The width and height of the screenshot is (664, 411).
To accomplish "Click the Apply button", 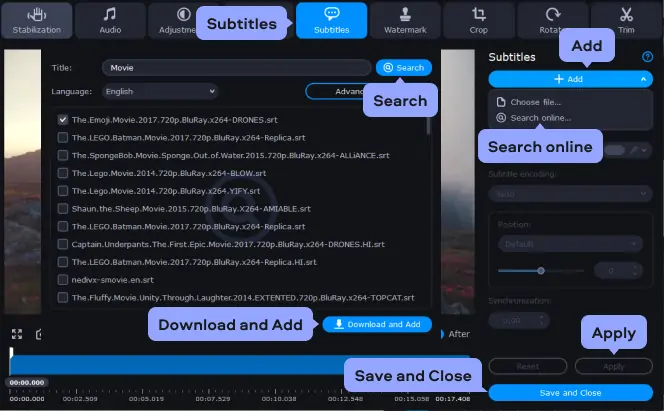I will point(614,366).
